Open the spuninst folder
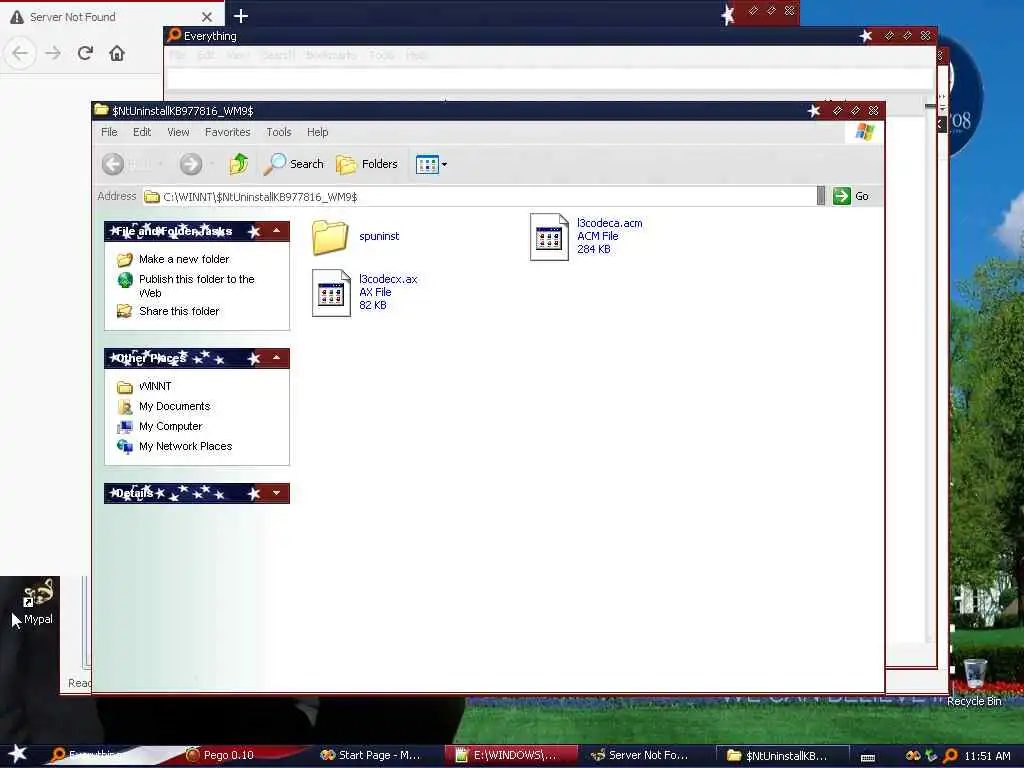The width and height of the screenshot is (1024, 768). [330, 236]
